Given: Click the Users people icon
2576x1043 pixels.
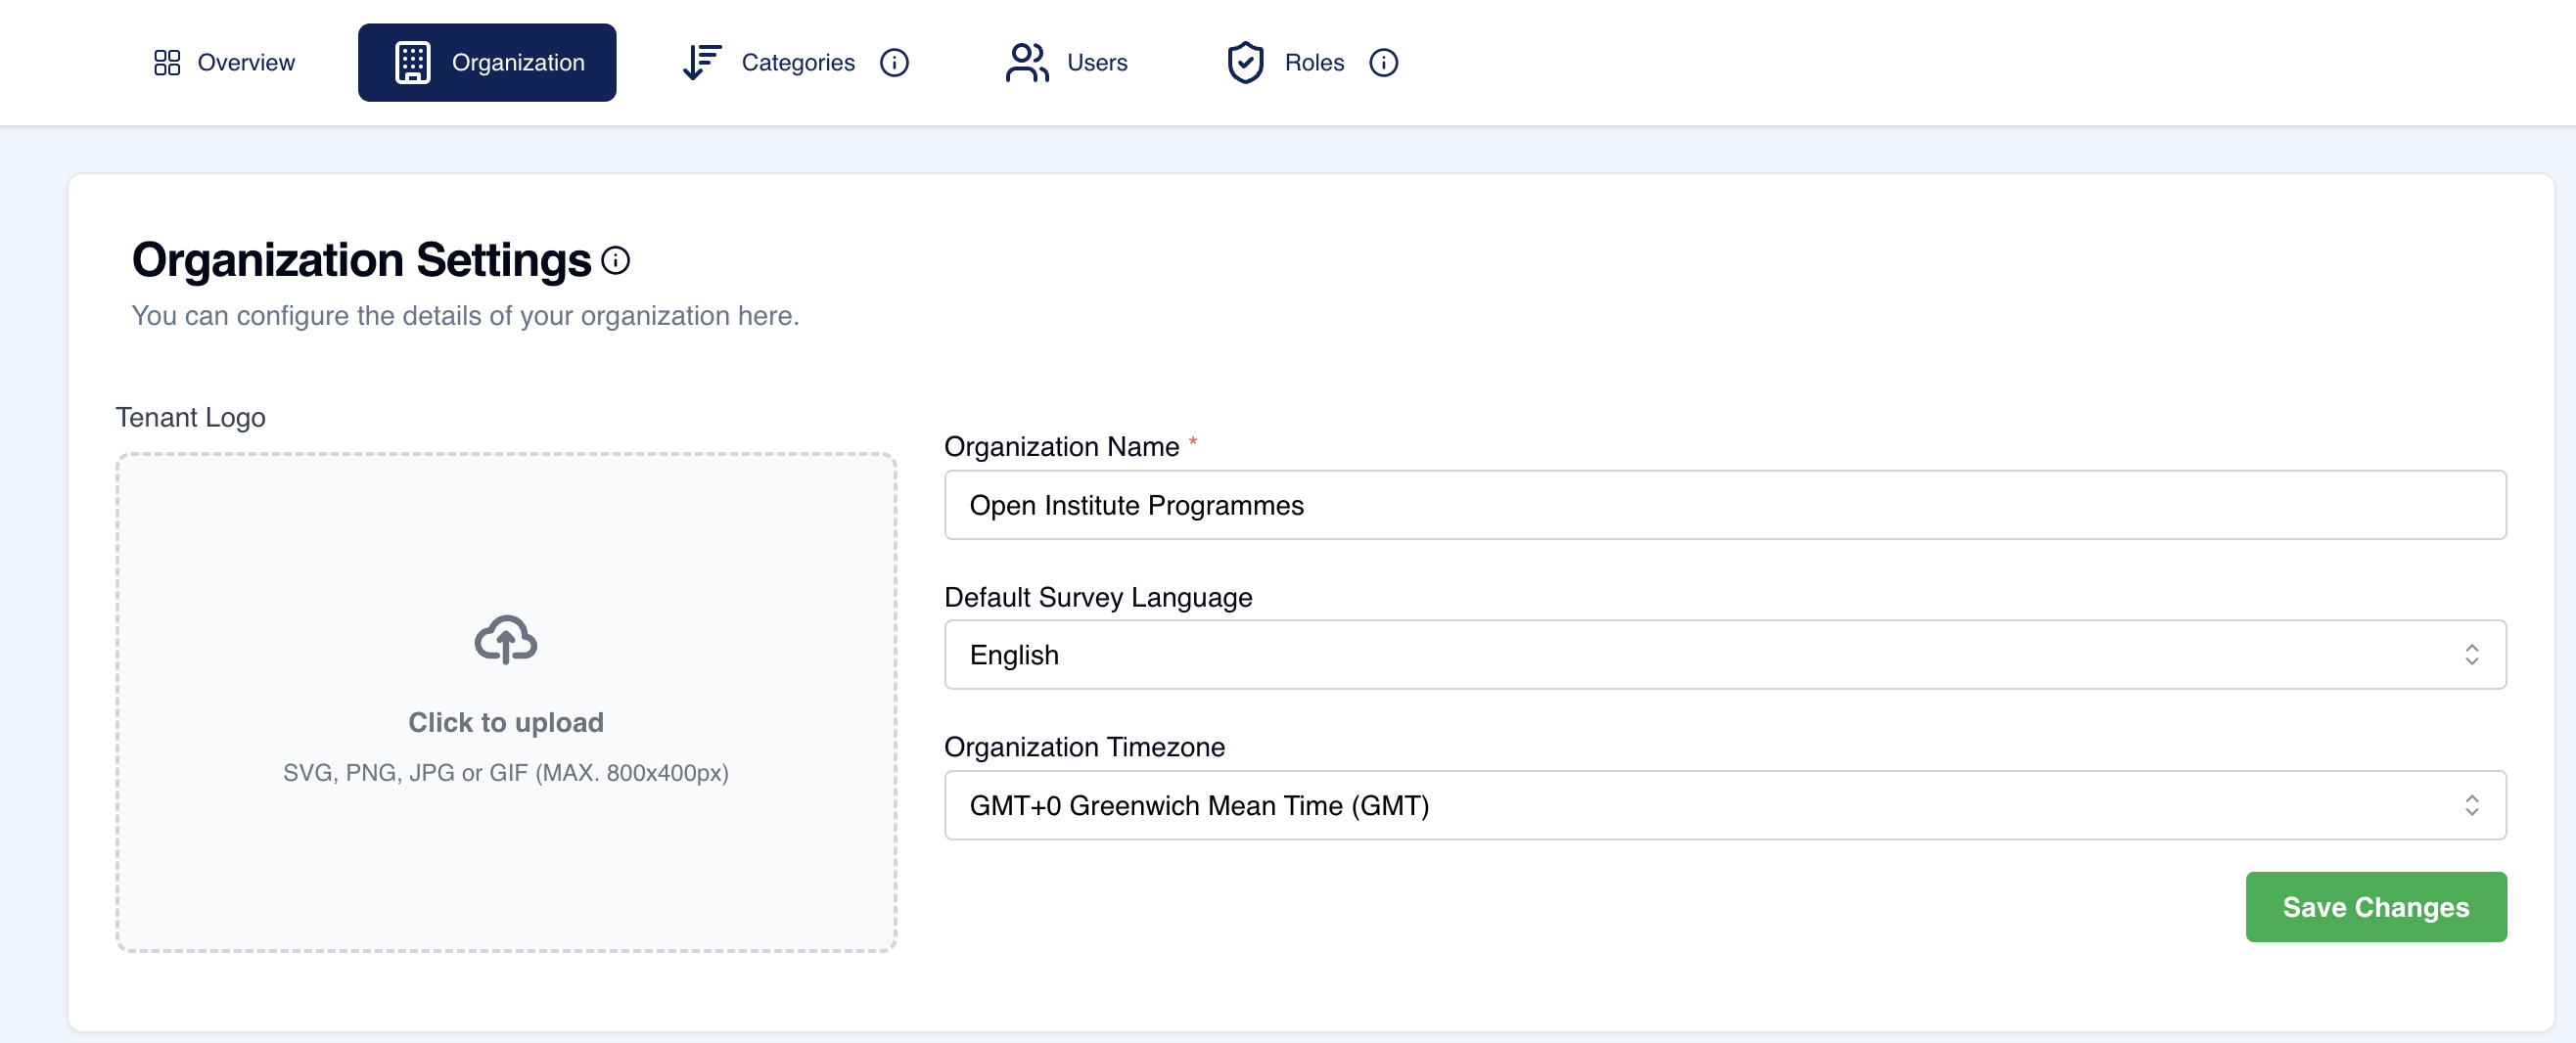Looking at the screenshot, I should tap(1027, 63).
